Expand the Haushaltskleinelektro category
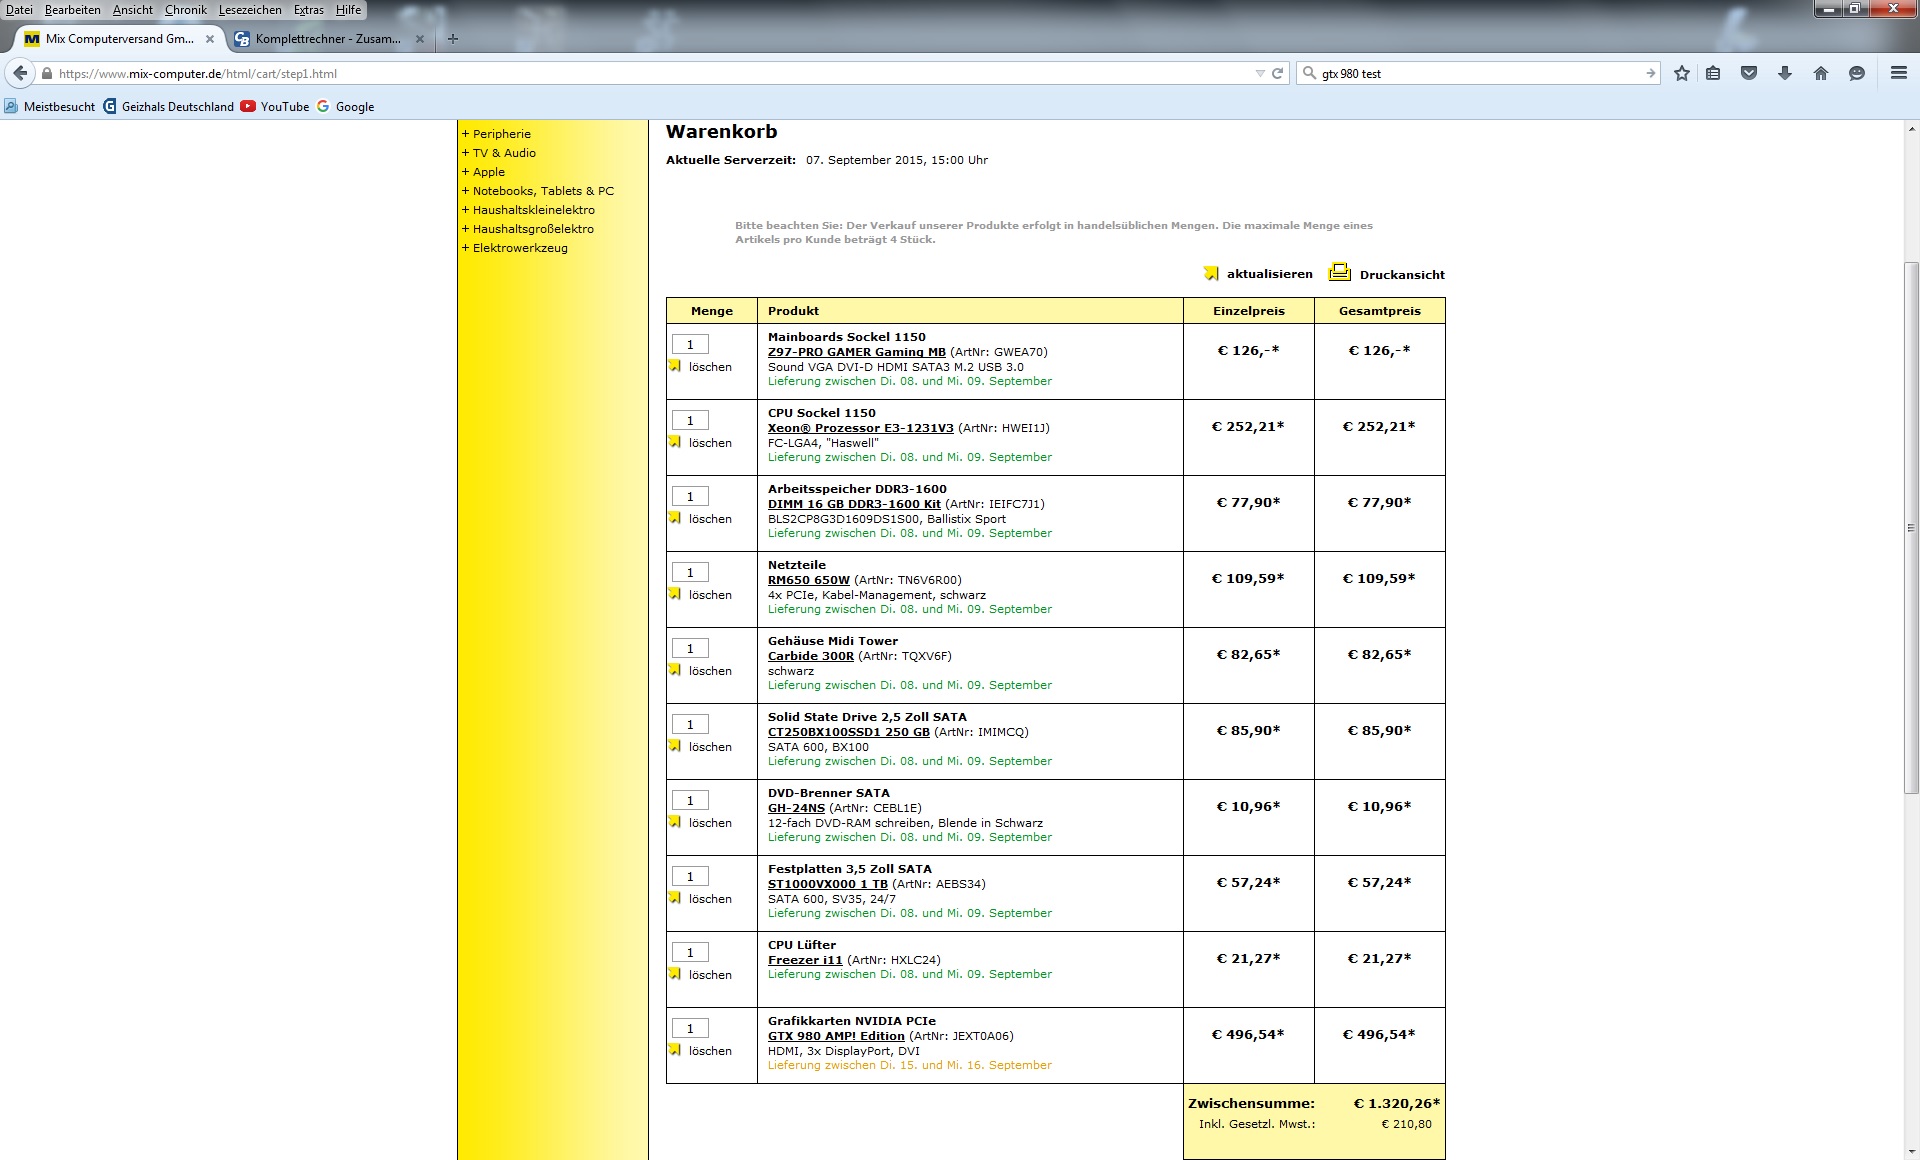 pyautogui.click(x=533, y=210)
